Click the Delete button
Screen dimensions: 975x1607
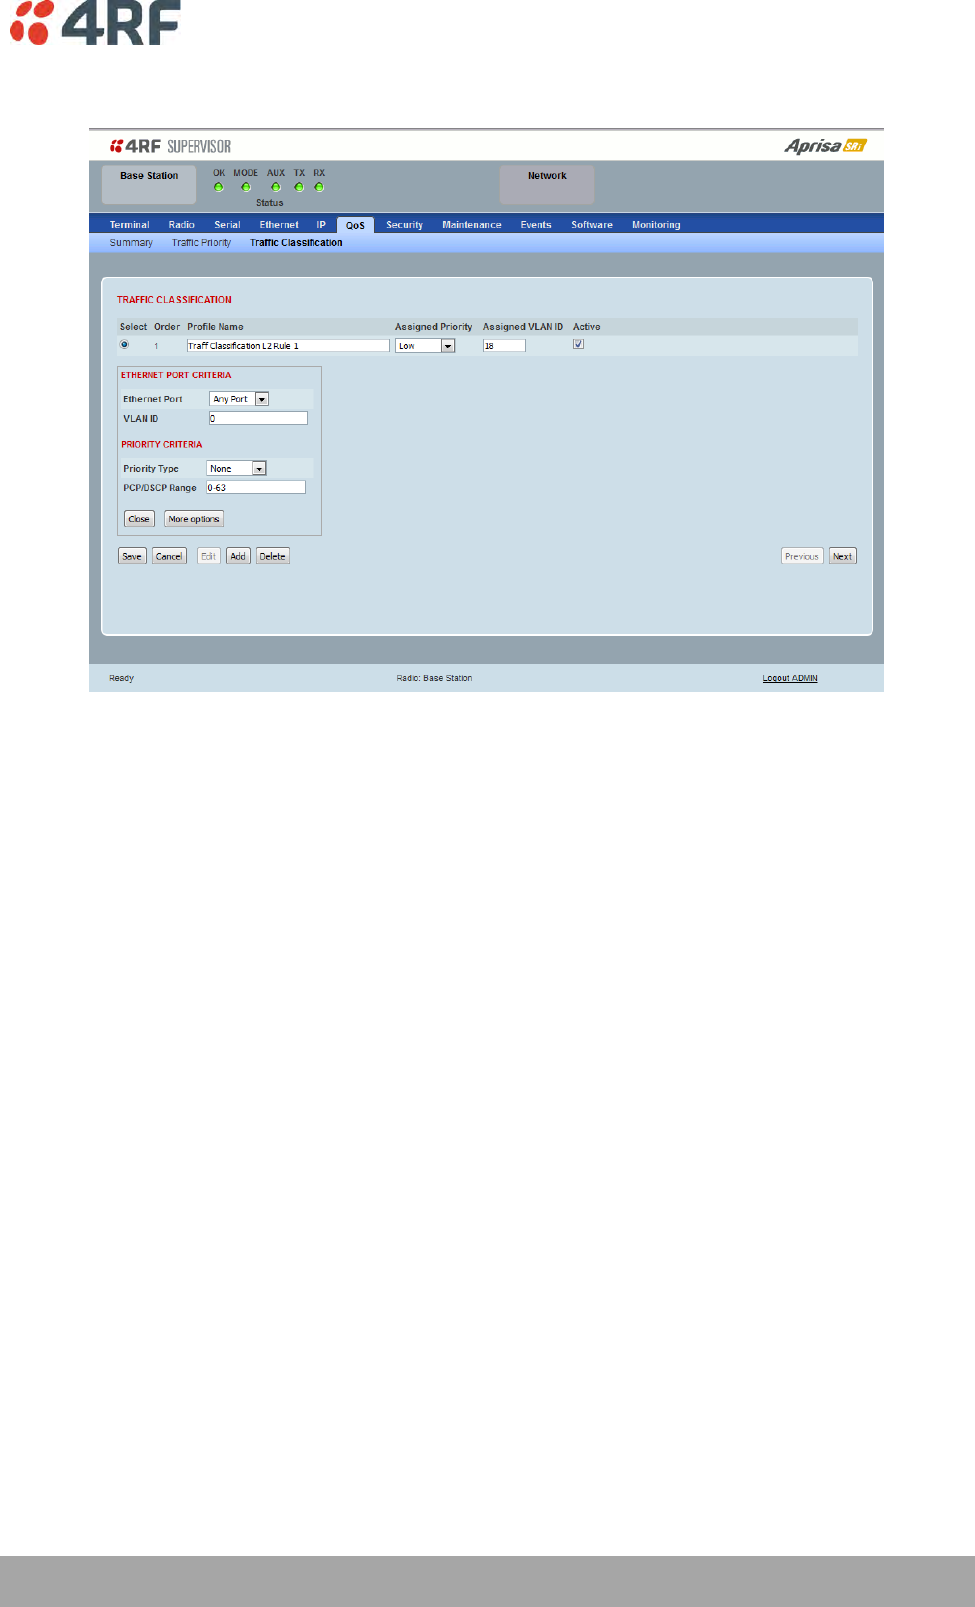[x=273, y=556]
